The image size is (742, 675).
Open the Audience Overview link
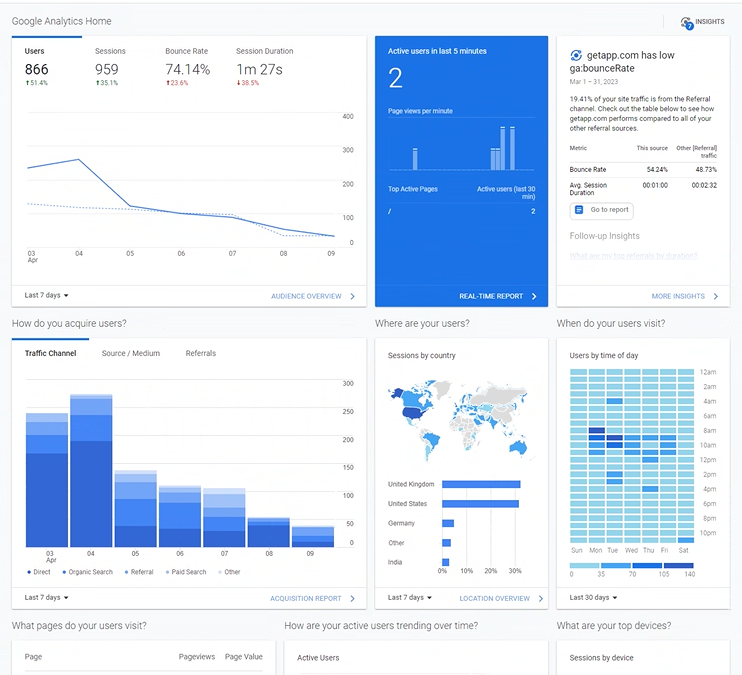[306, 296]
